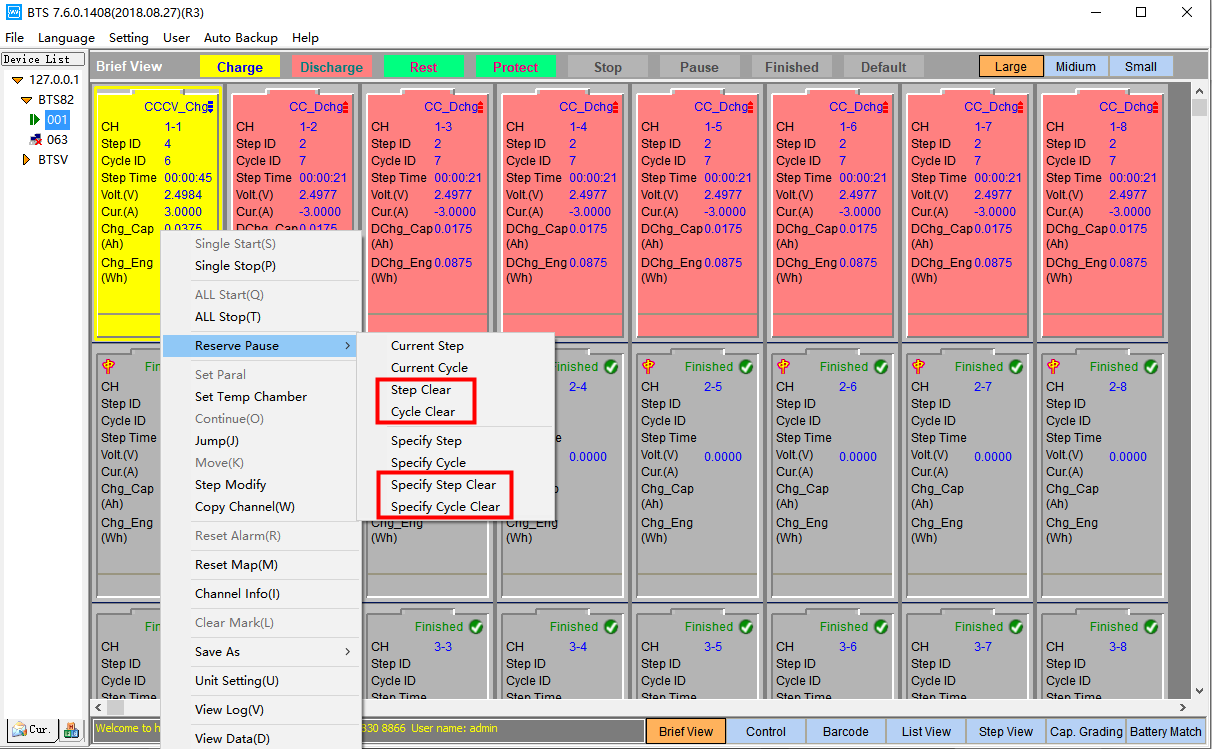Click the green Finished checkmark on channel 2-7
This screenshot has height=749, width=1212.
point(1016,367)
